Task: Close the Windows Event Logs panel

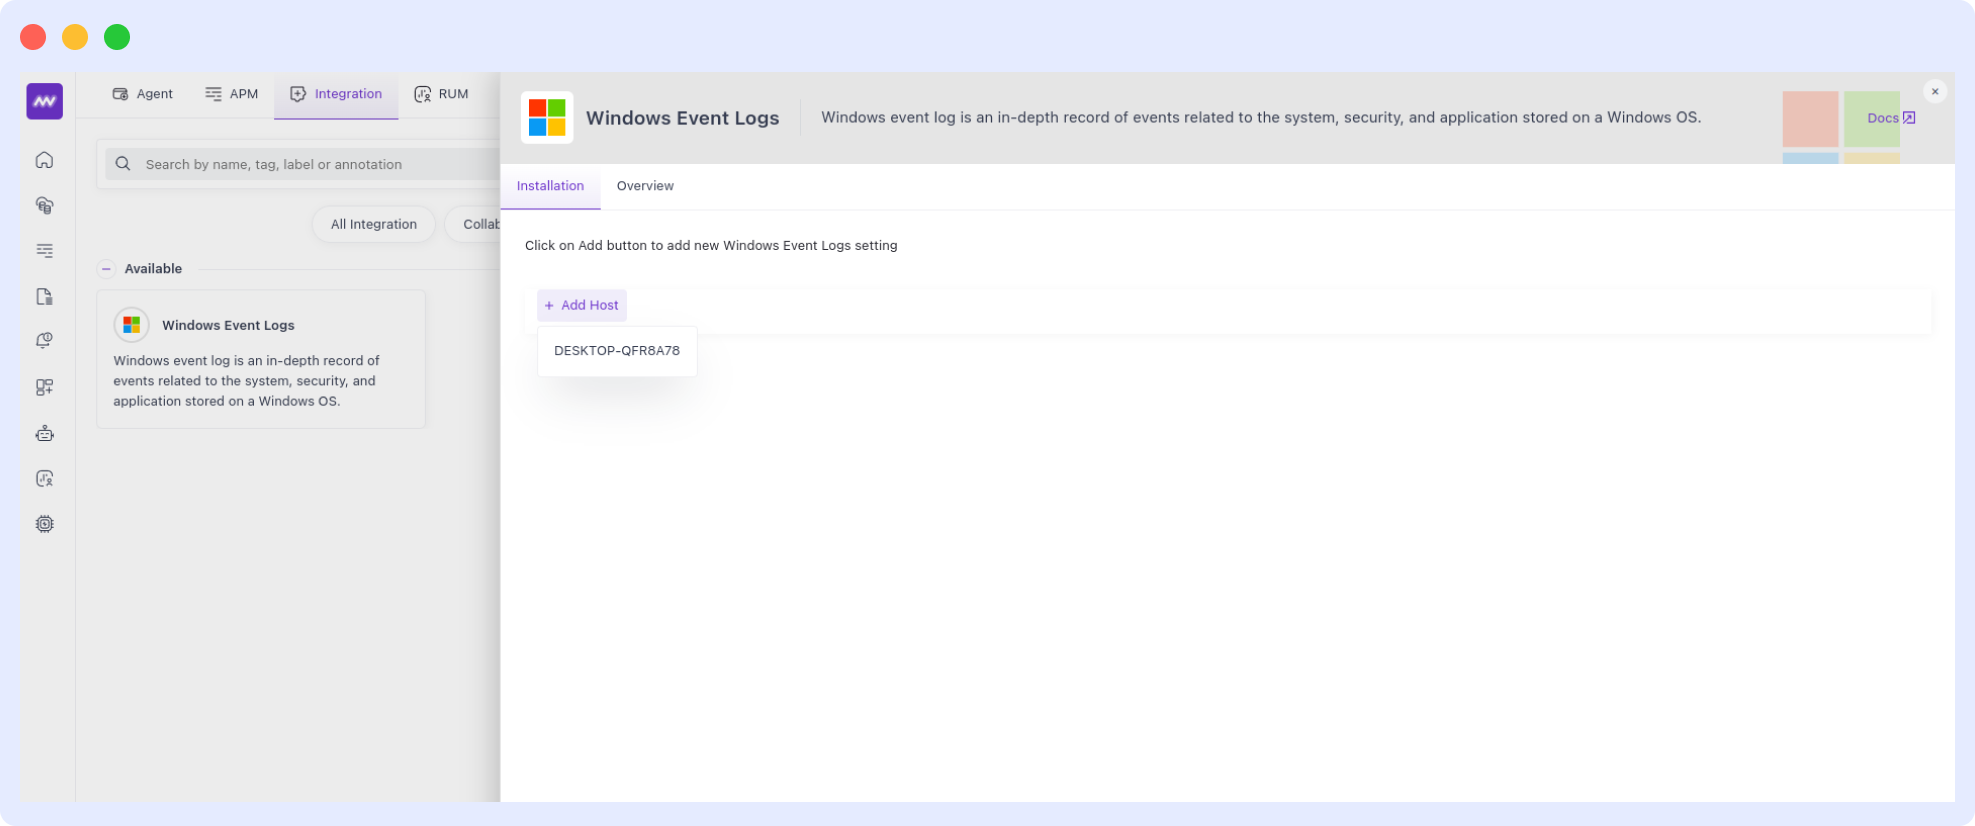Action: 1935,91
